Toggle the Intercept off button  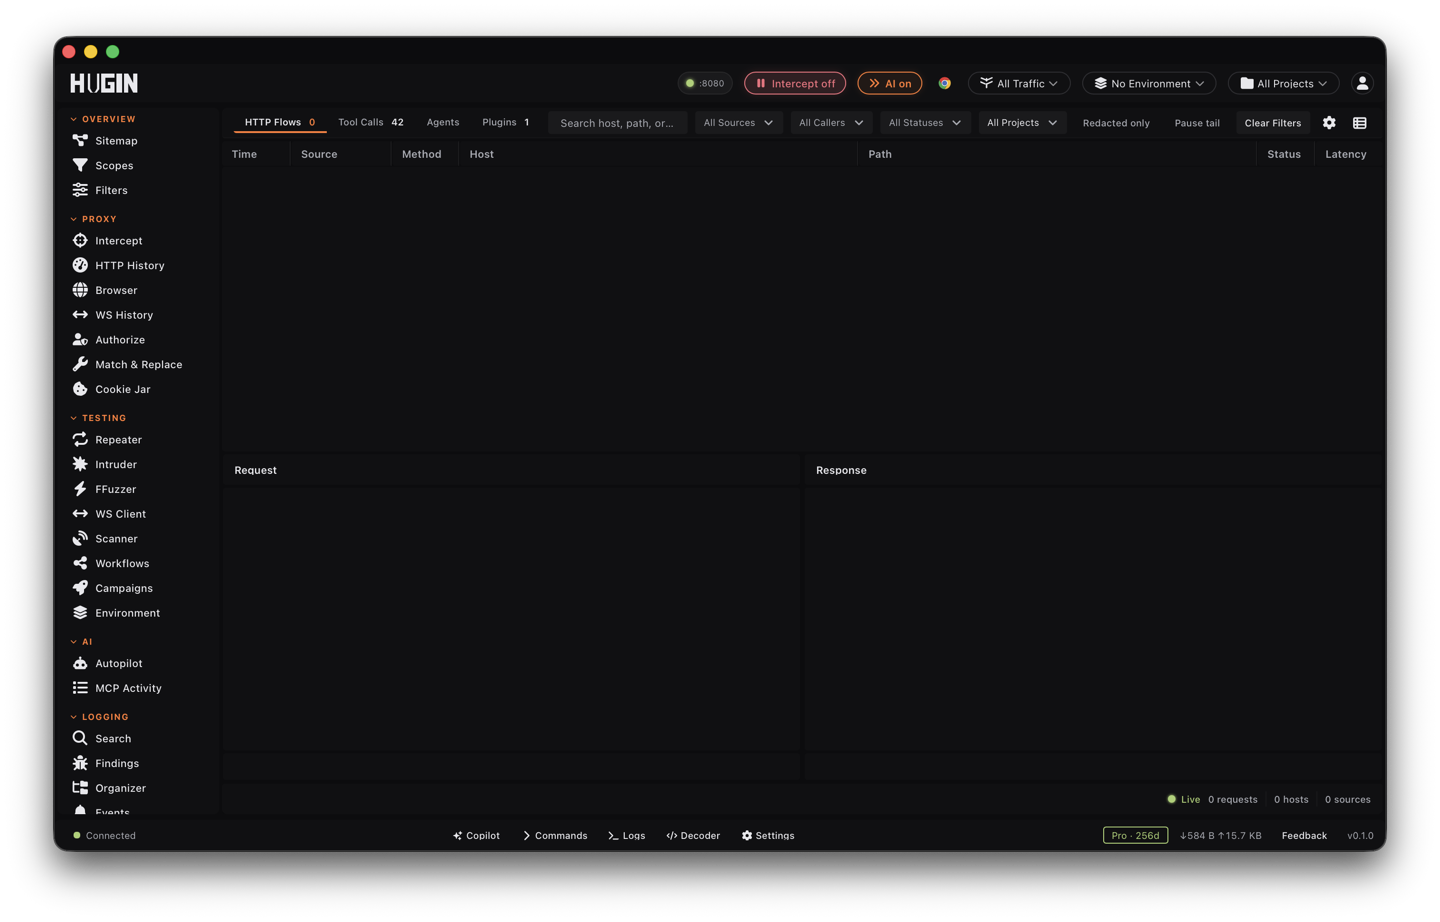pos(795,83)
